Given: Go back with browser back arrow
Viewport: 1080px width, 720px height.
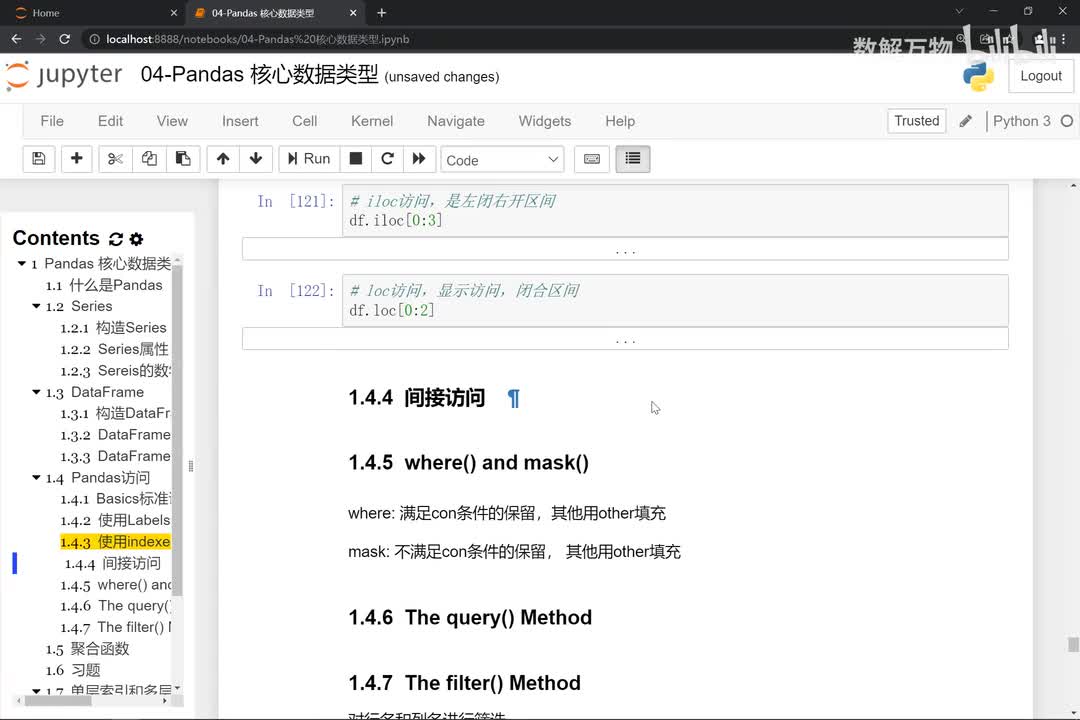Looking at the screenshot, I should (x=16, y=39).
